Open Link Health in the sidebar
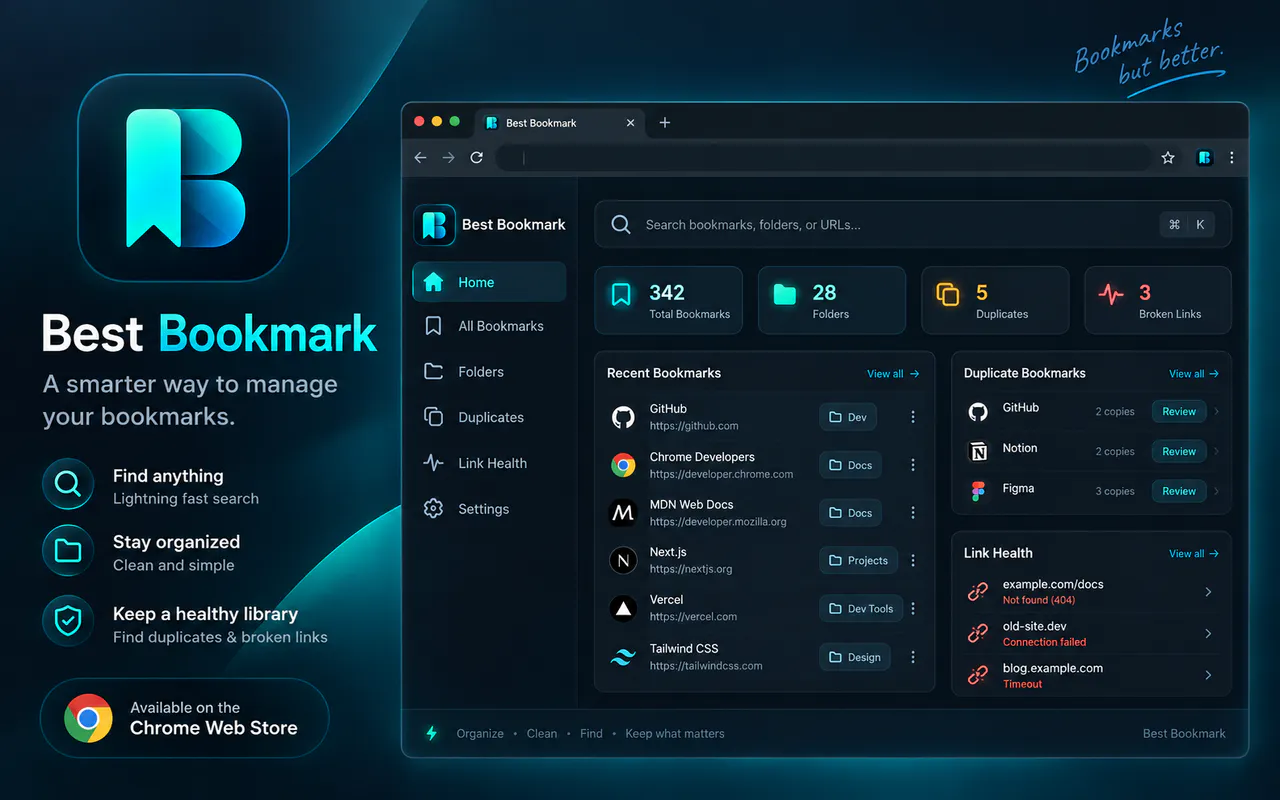The width and height of the screenshot is (1280, 800). point(489,463)
